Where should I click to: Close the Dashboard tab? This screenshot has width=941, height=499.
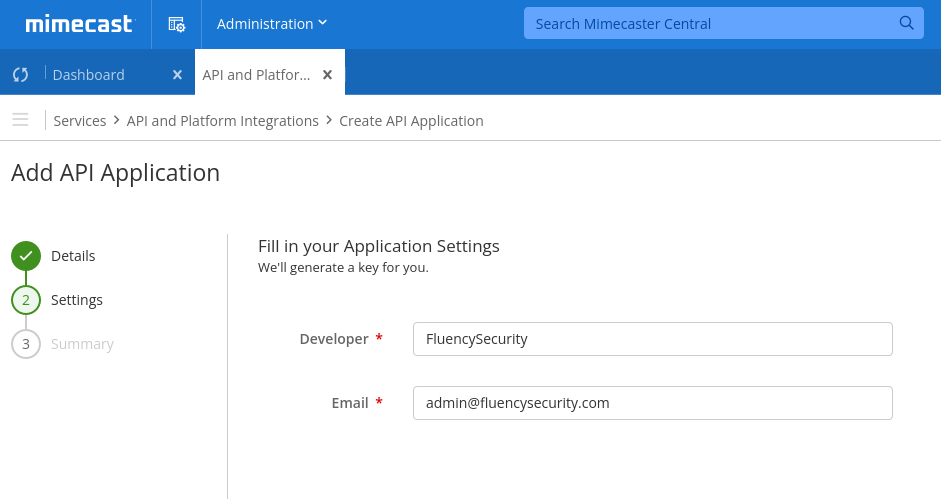coord(177,74)
